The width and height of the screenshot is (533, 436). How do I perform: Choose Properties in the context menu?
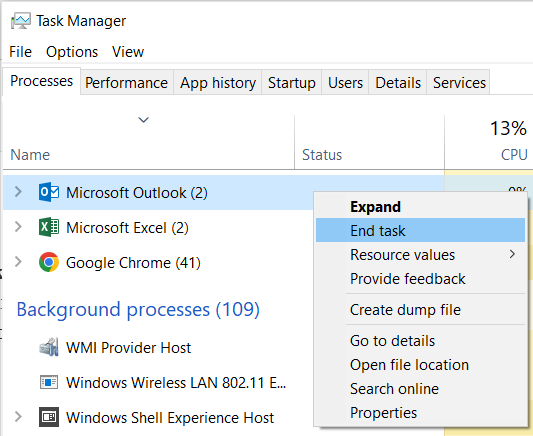[x=420, y=413]
